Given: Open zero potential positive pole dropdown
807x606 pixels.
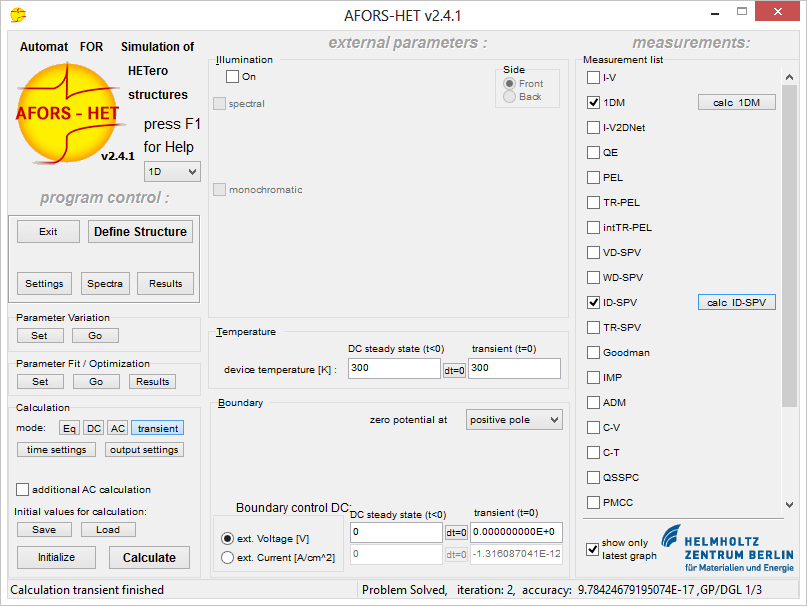Looking at the screenshot, I should [x=514, y=420].
